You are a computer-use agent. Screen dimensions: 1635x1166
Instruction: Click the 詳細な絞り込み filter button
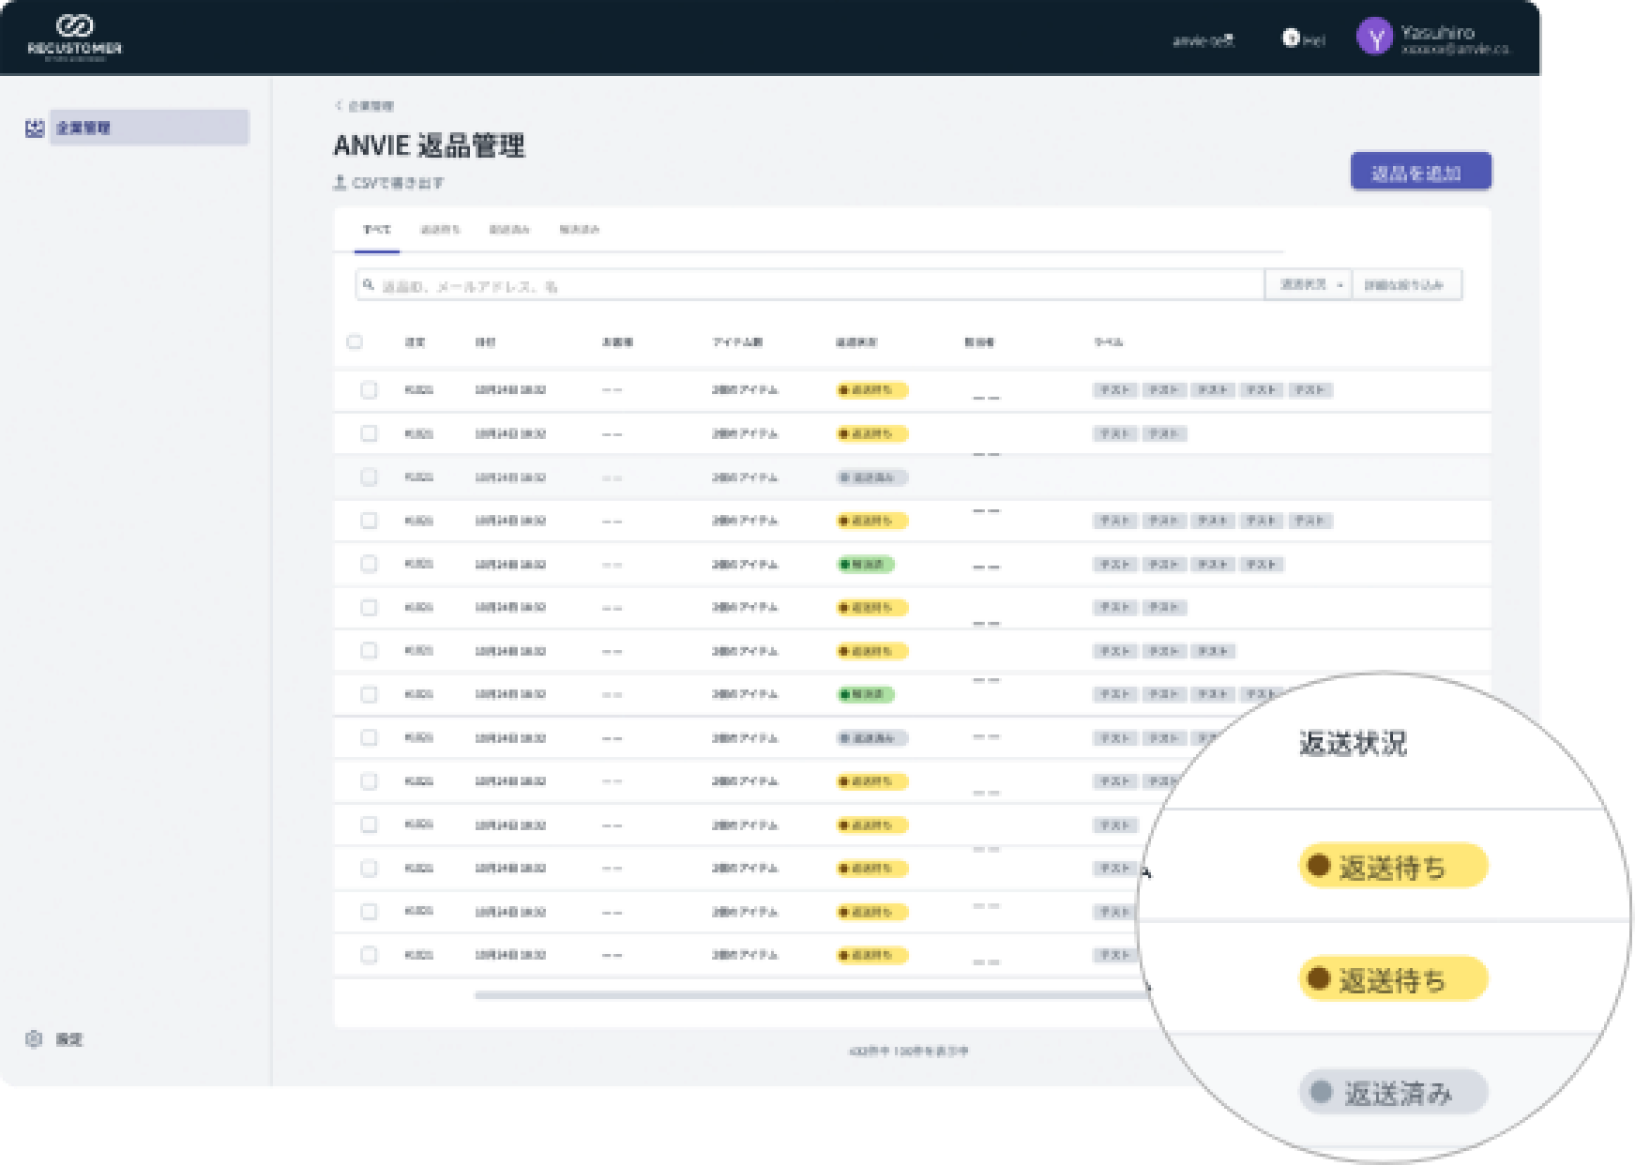click(x=1406, y=285)
